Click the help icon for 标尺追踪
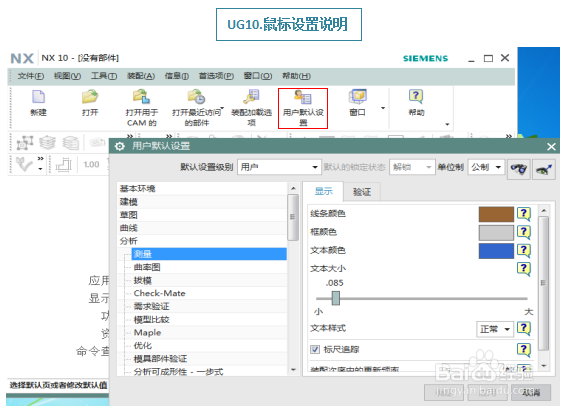The image size is (567, 410). click(x=524, y=350)
